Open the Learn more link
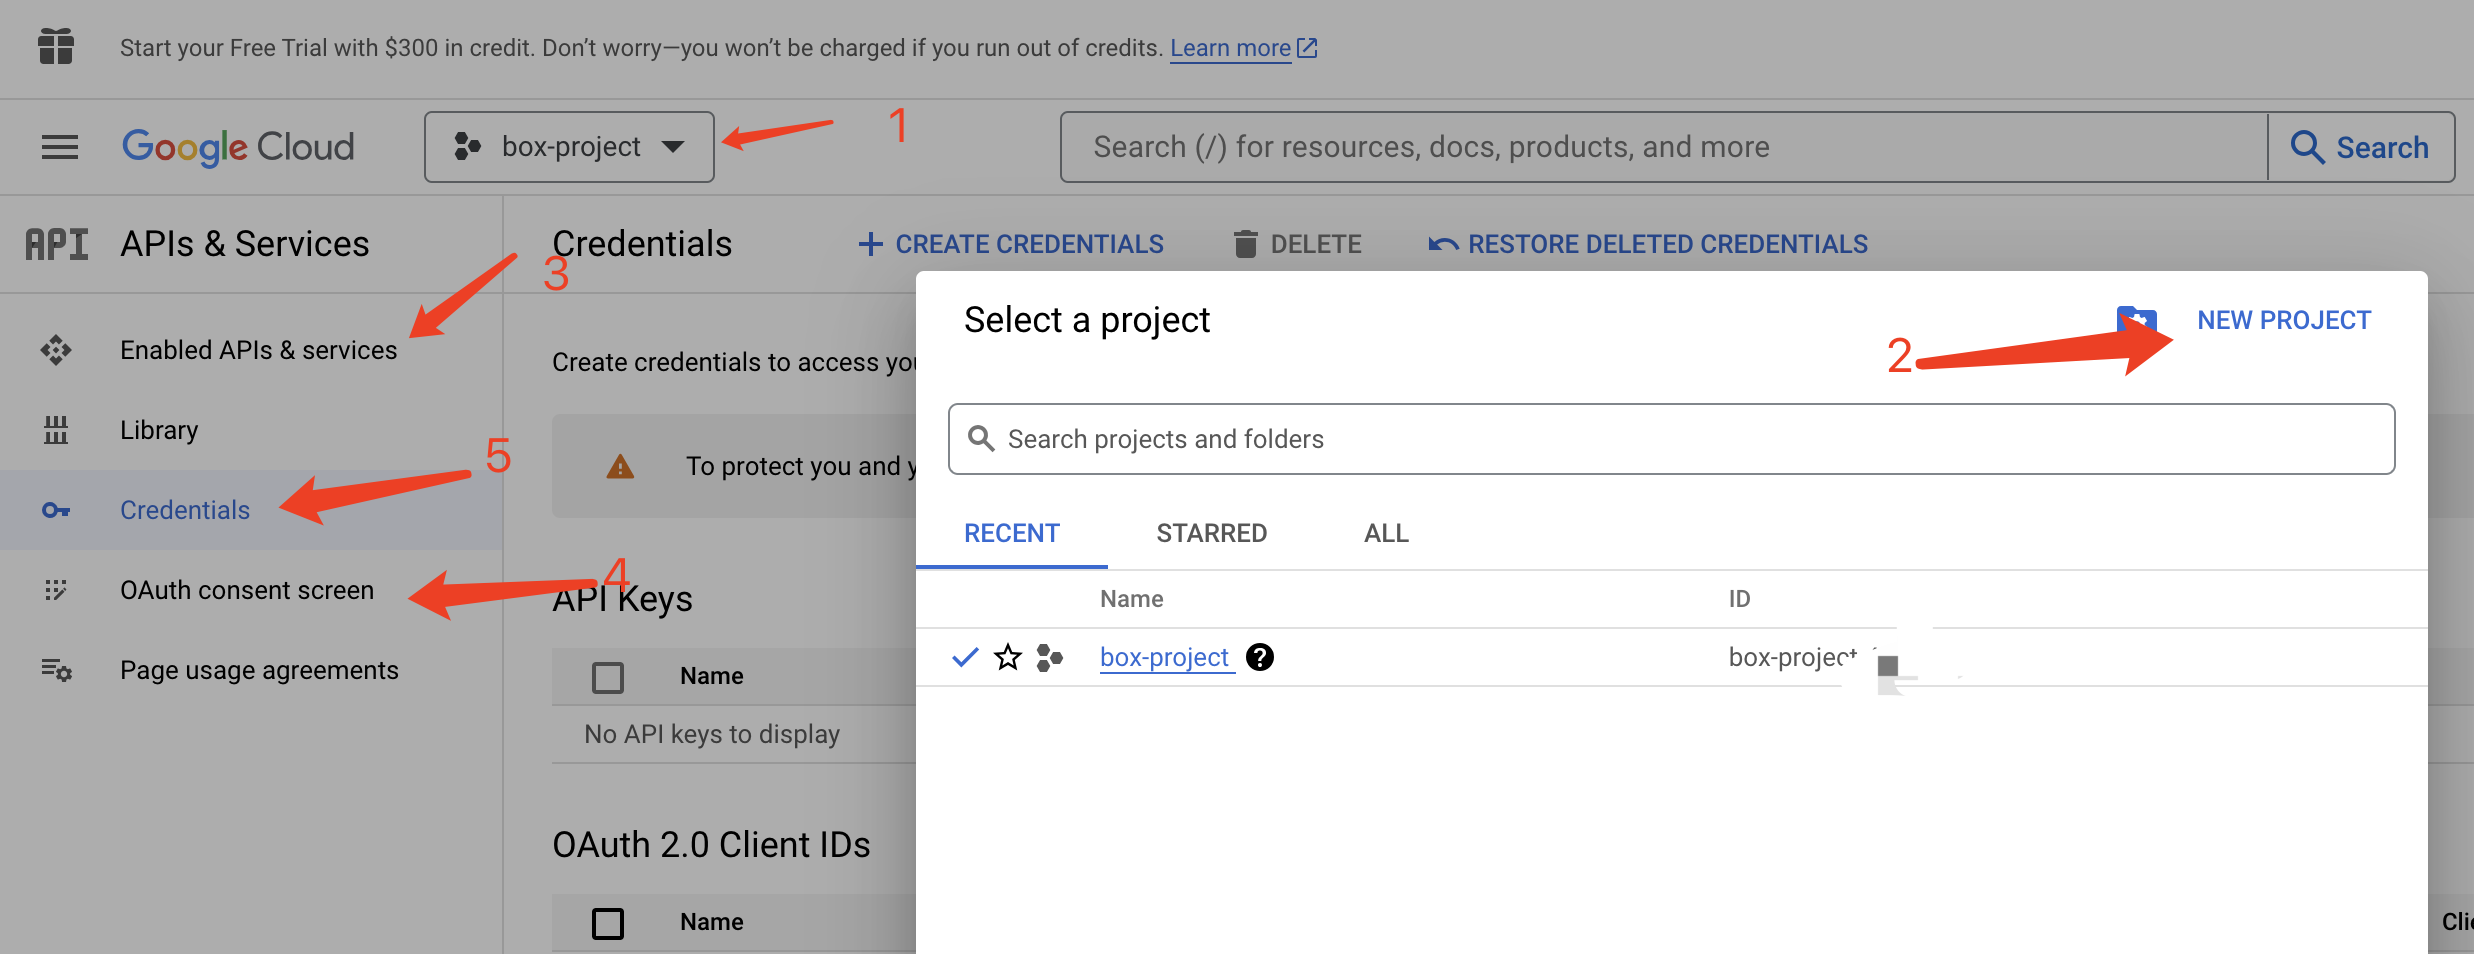Viewport: 2474px width, 954px height. pos(1230,48)
